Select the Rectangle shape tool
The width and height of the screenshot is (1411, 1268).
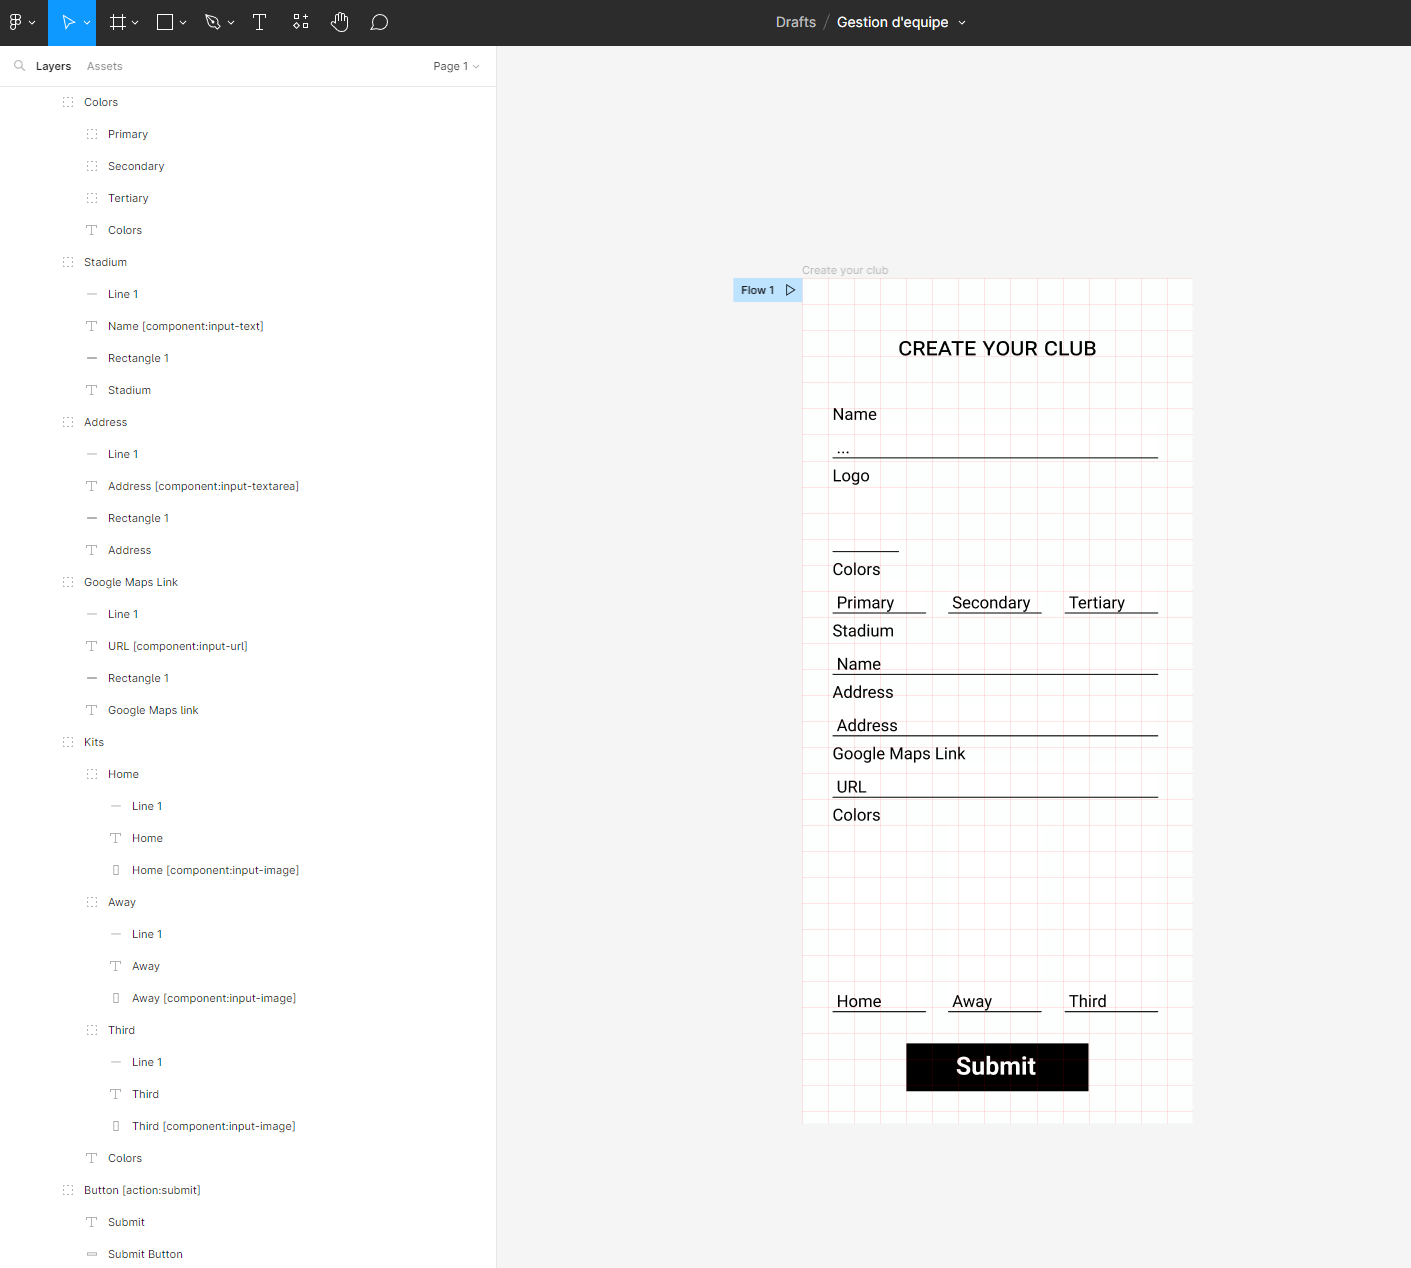click(x=165, y=22)
